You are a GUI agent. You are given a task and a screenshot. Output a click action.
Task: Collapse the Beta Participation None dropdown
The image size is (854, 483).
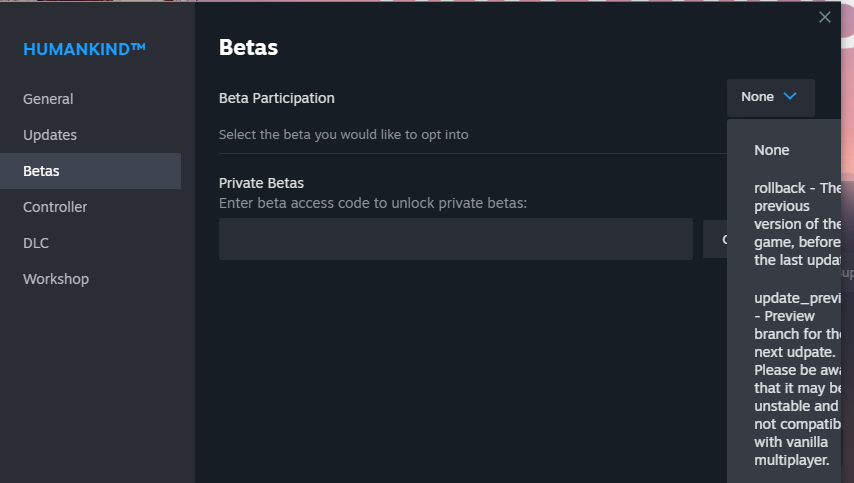pyautogui.click(x=771, y=97)
